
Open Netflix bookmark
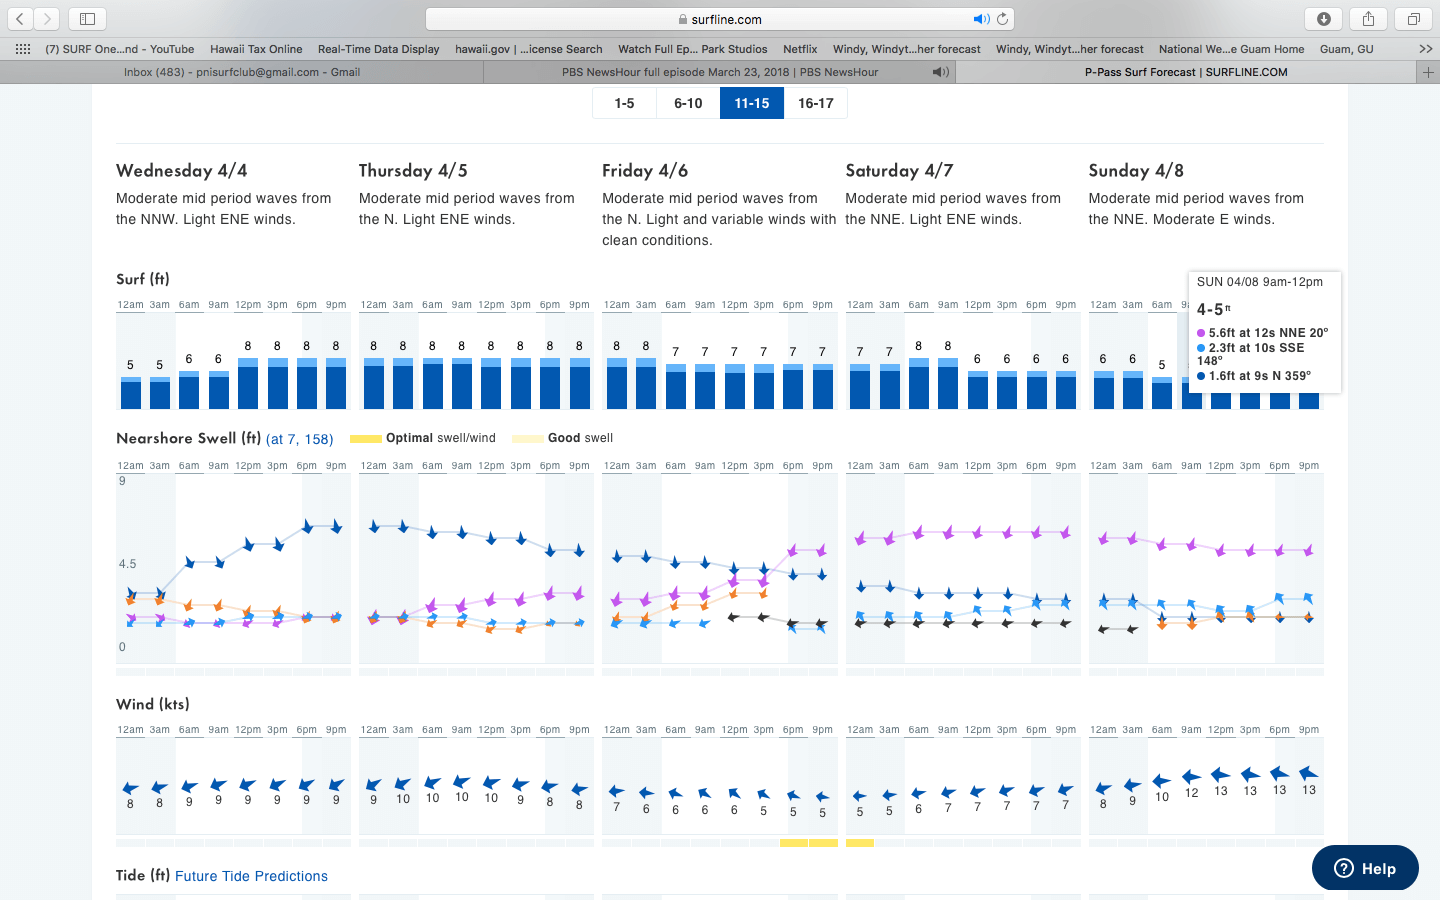click(x=800, y=49)
